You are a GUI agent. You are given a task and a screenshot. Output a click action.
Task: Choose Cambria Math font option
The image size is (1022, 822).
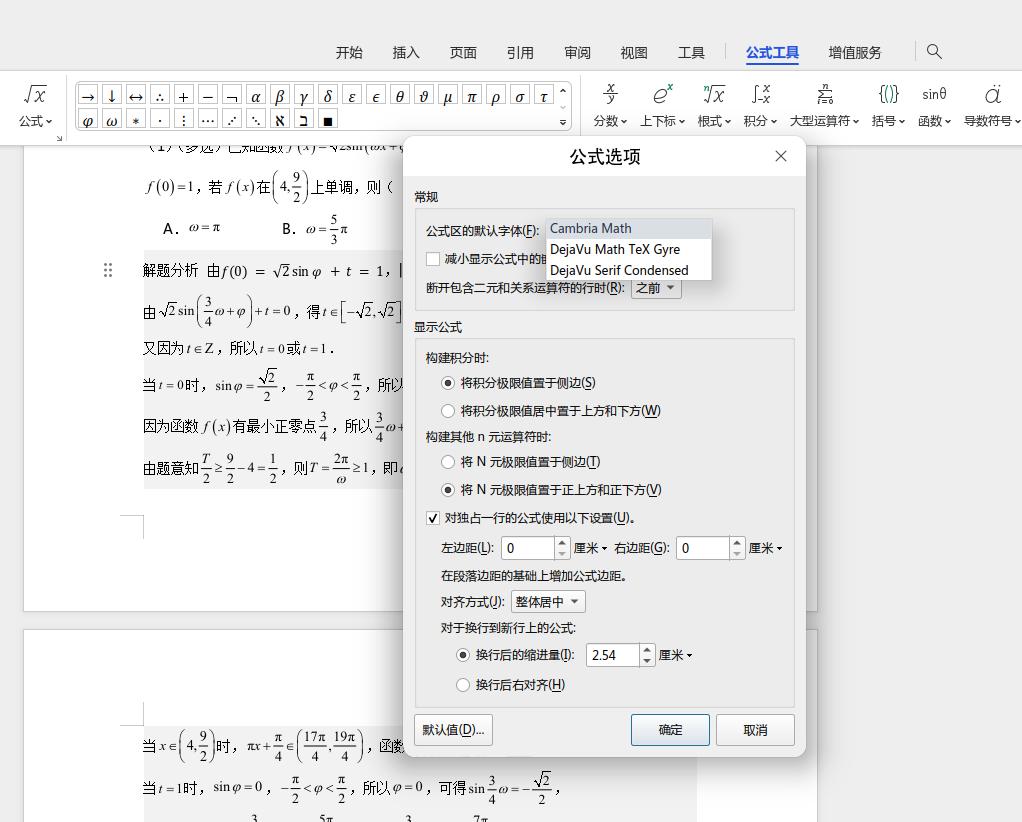tap(629, 228)
